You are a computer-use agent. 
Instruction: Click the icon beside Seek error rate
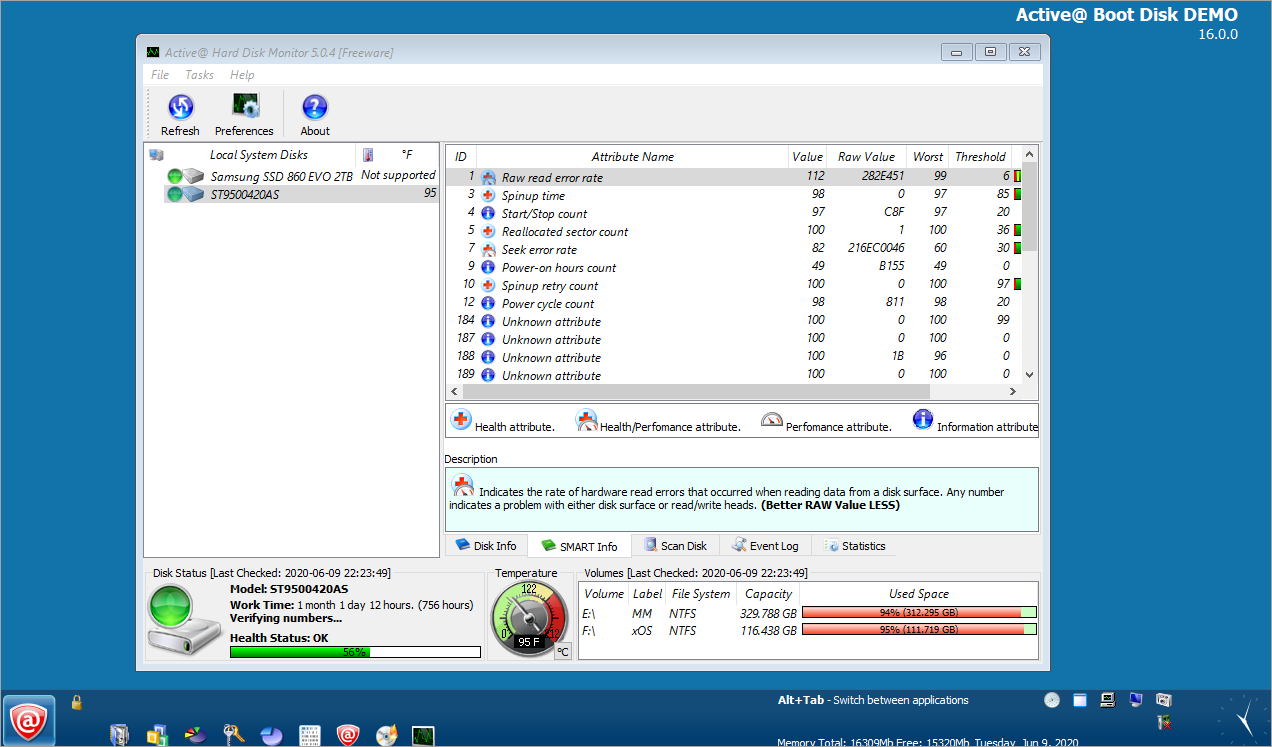tap(488, 249)
